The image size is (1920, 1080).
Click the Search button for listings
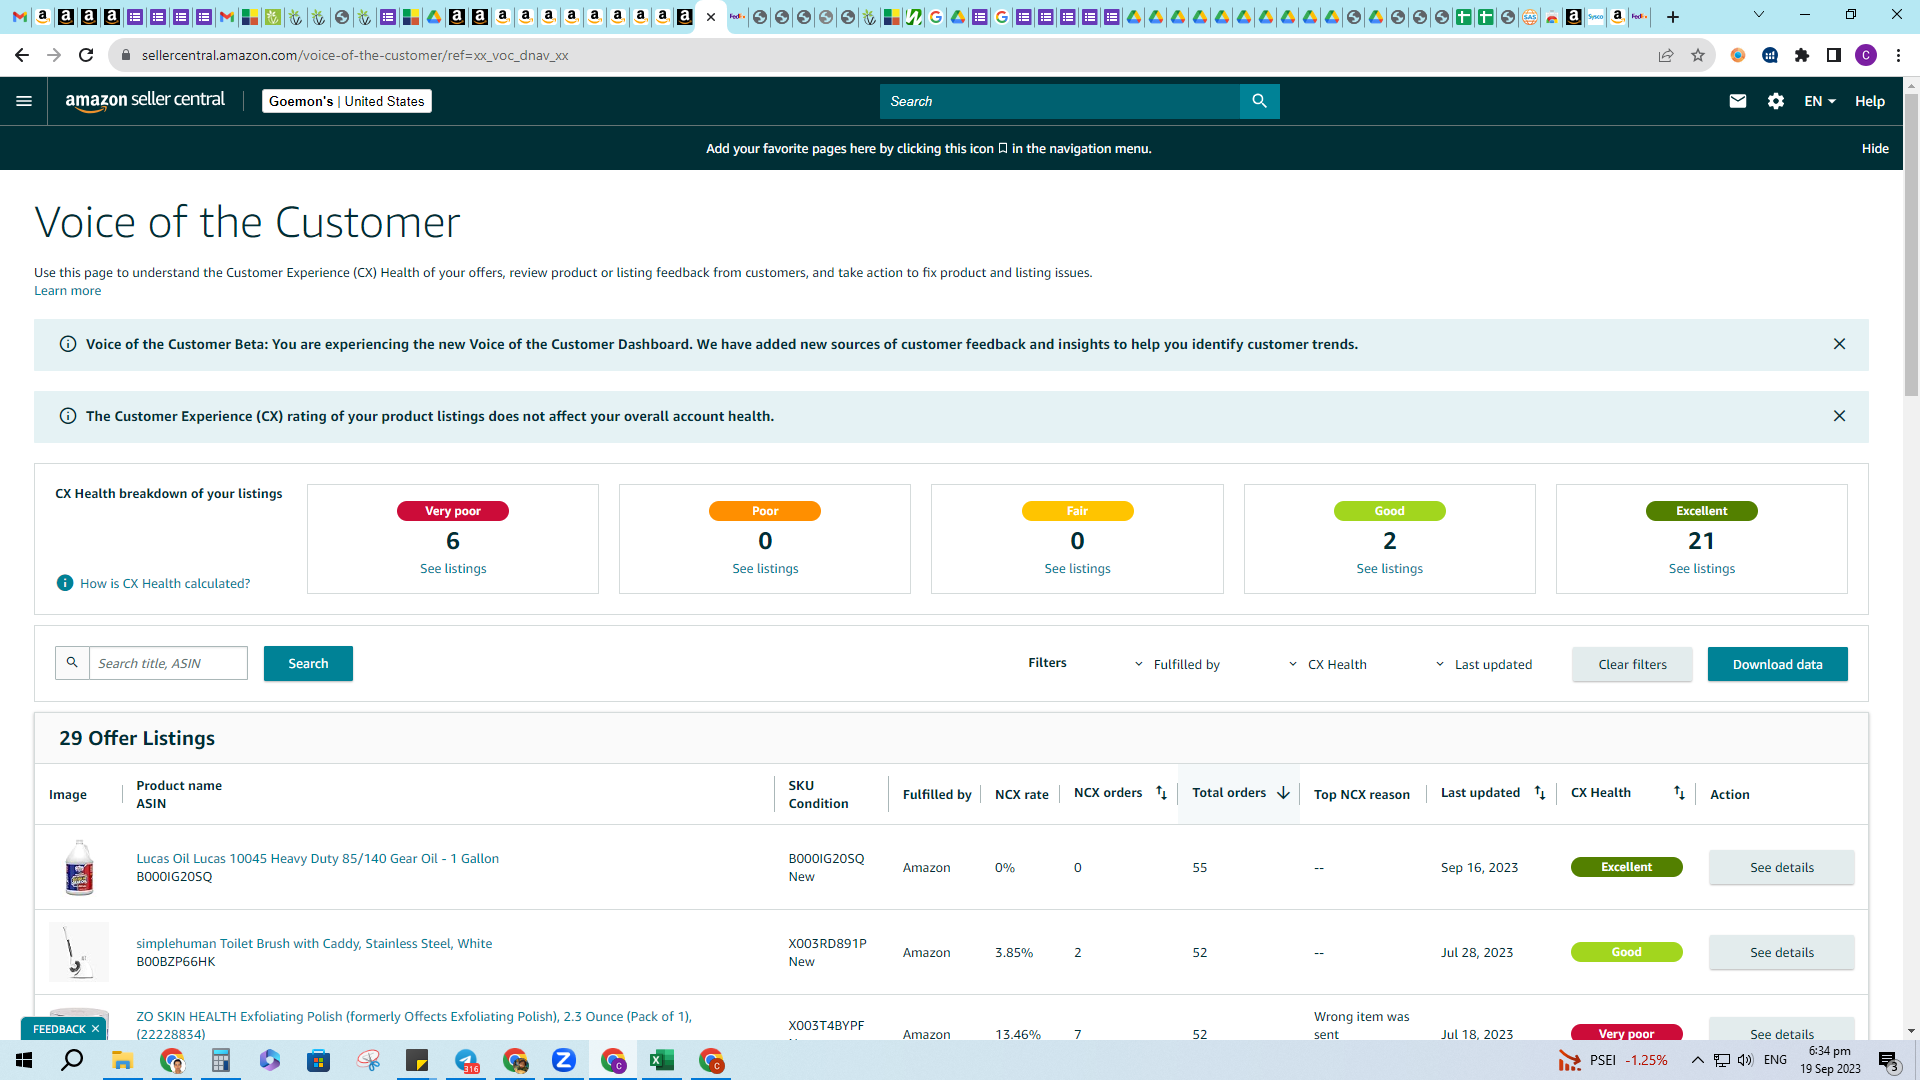[308, 663]
